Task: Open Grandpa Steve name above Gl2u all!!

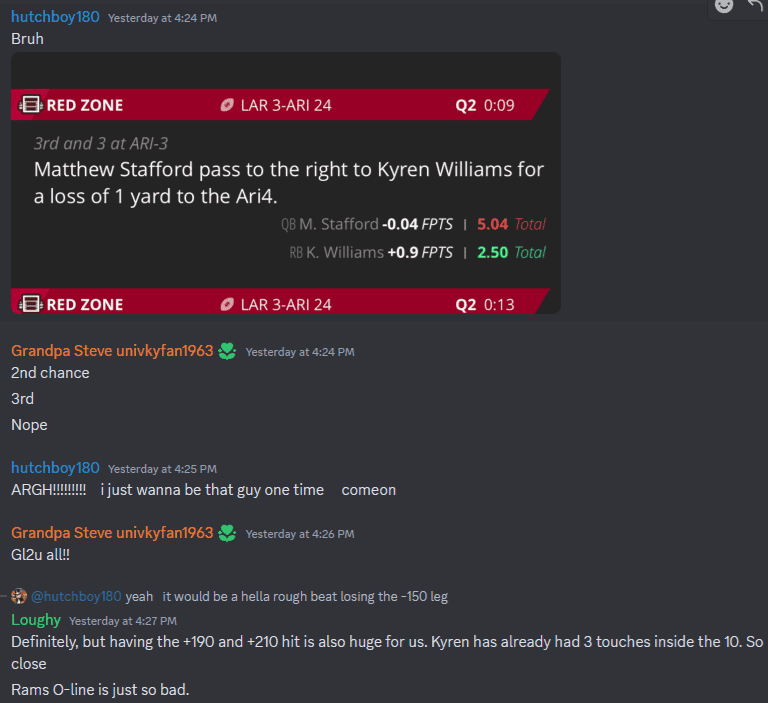Action: point(112,533)
